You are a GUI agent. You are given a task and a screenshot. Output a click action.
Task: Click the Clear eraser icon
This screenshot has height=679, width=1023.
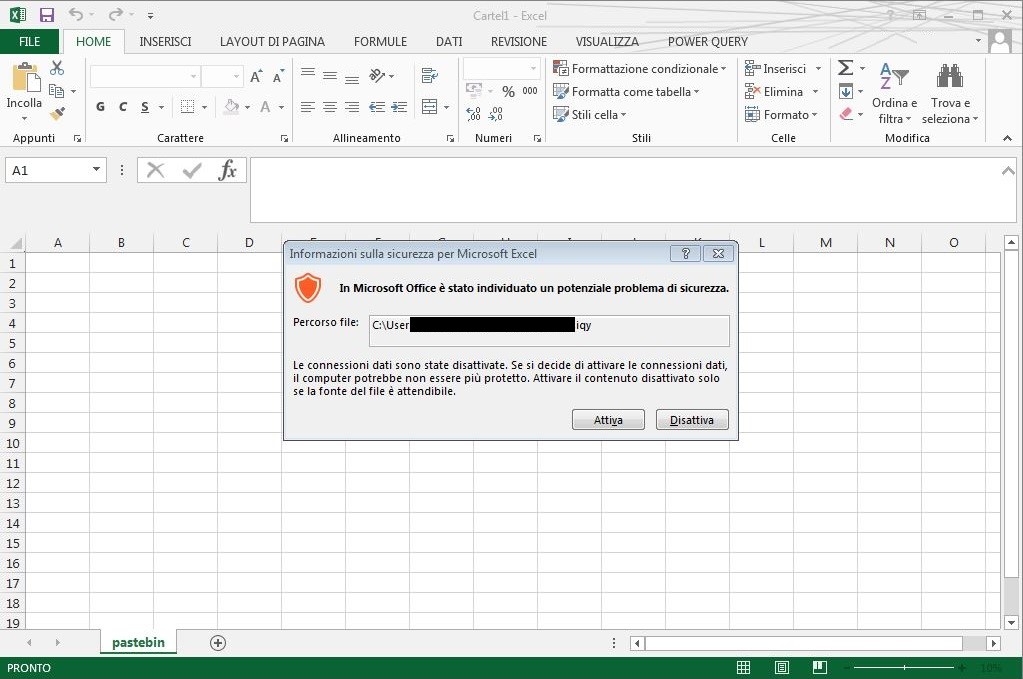click(846, 114)
